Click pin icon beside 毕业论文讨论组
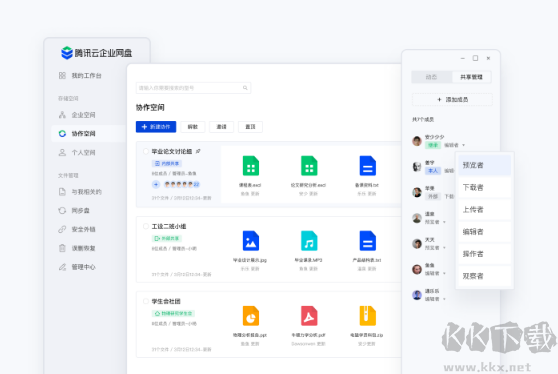Viewport: 558px width, 374px height. [198, 151]
